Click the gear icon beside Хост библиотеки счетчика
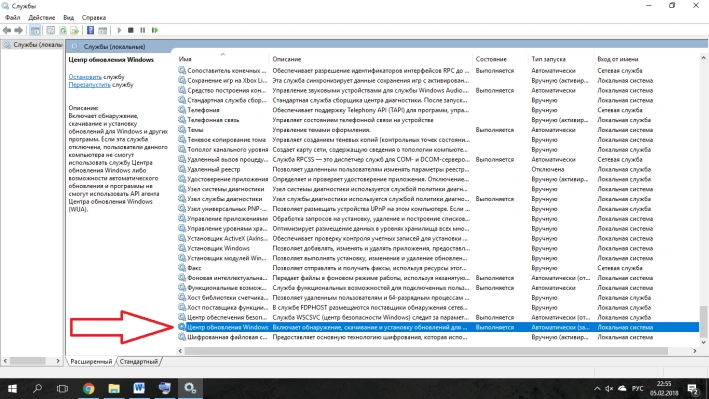Screen dimensions: 709x399 pyautogui.click(x=182, y=298)
